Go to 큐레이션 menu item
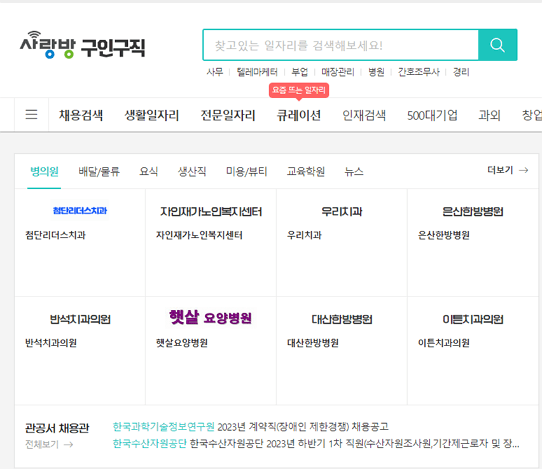This screenshot has height=469, width=542. tap(299, 115)
